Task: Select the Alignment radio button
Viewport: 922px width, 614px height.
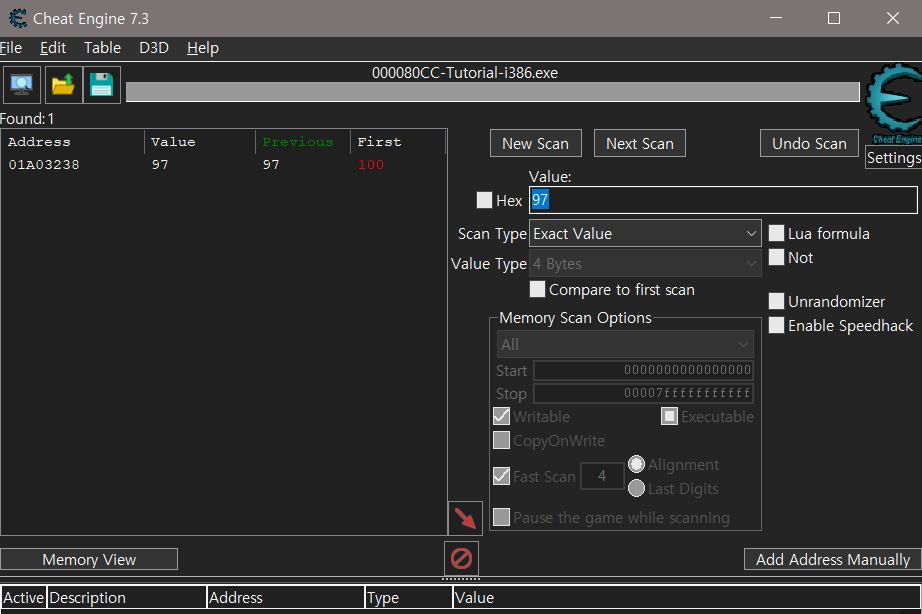Action: point(636,465)
